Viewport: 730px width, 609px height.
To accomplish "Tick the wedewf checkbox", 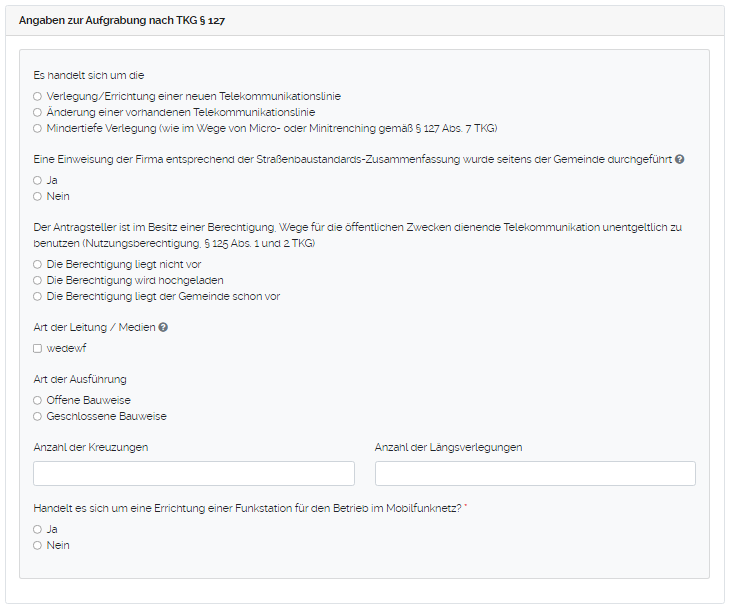I will coord(37,348).
